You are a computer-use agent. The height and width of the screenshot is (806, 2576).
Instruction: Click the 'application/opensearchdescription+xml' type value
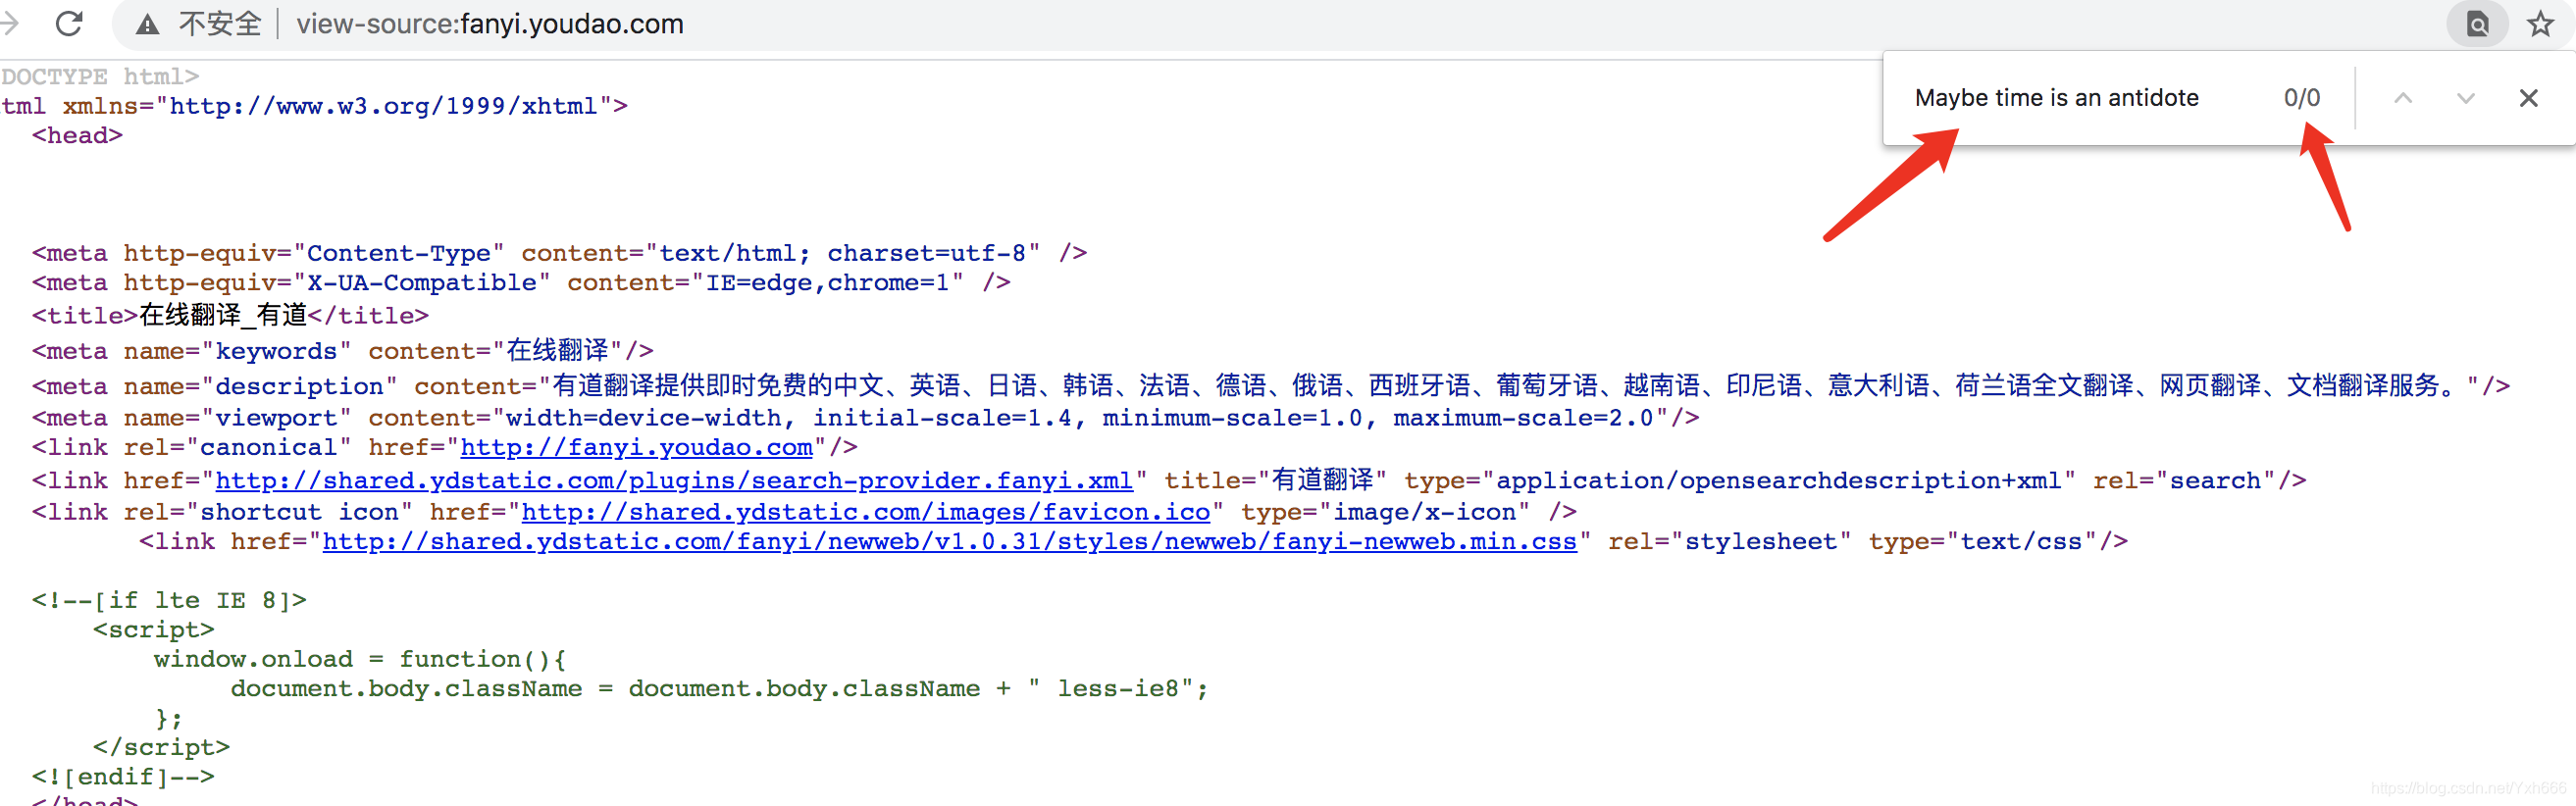coord(1779,481)
